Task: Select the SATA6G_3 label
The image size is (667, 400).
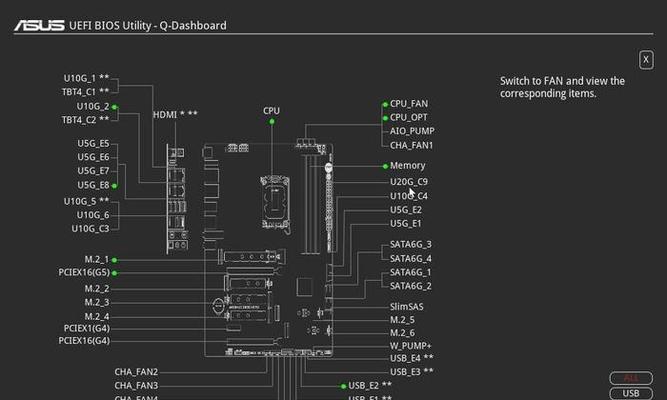Action: pos(410,244)
